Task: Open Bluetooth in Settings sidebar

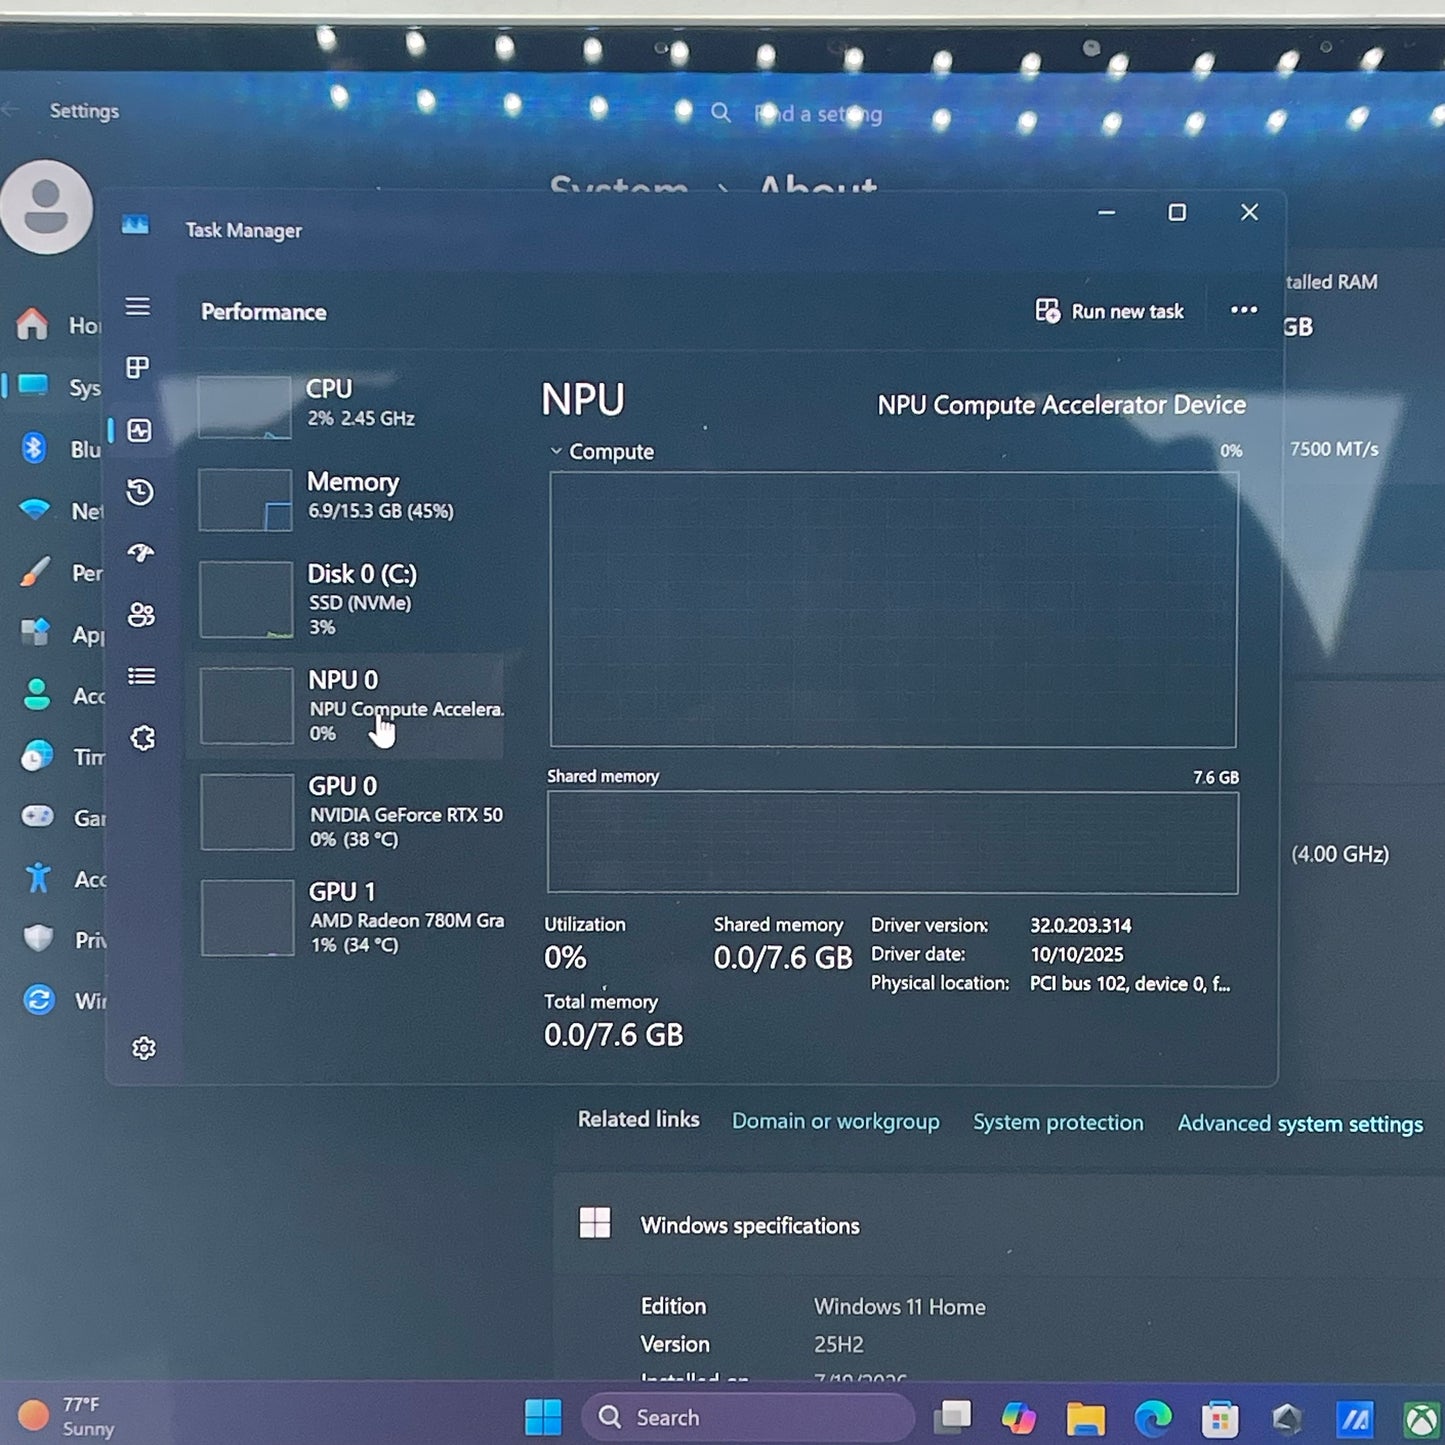Action: click(58, 449)
